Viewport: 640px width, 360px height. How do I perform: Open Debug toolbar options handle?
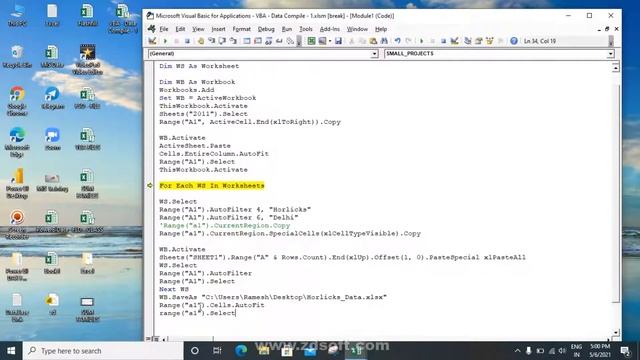299,41
